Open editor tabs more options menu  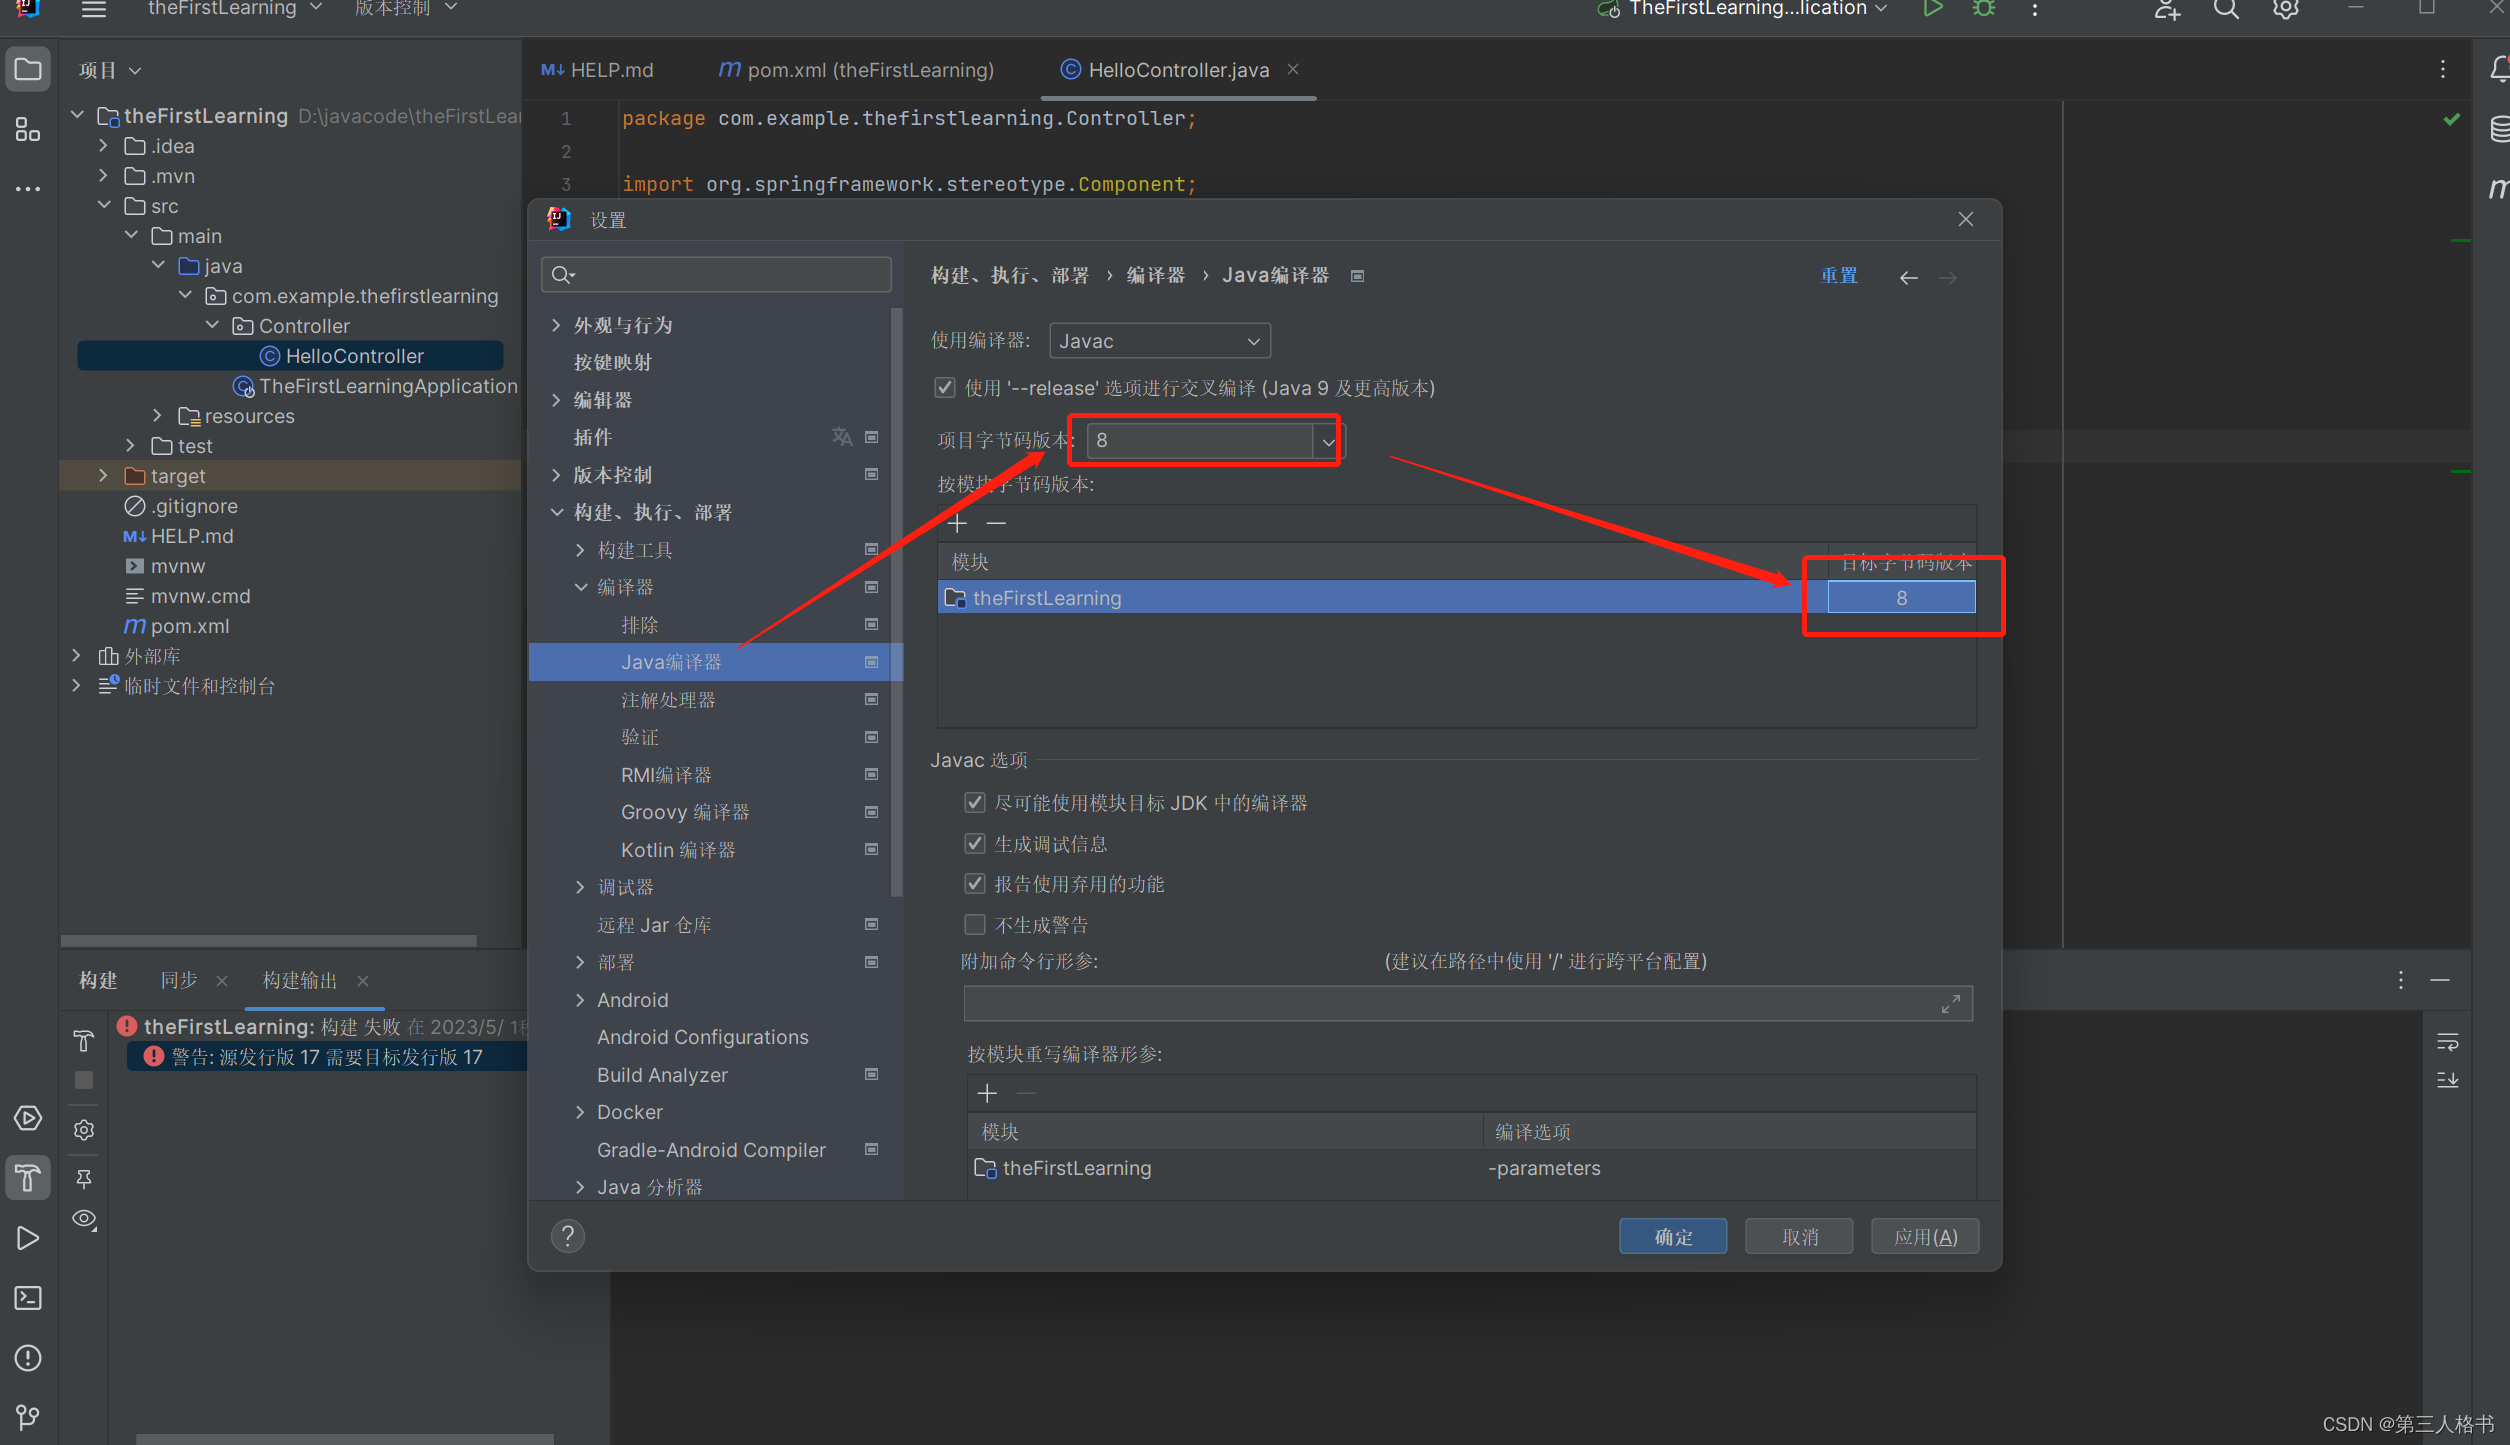tap(2443, 69)
